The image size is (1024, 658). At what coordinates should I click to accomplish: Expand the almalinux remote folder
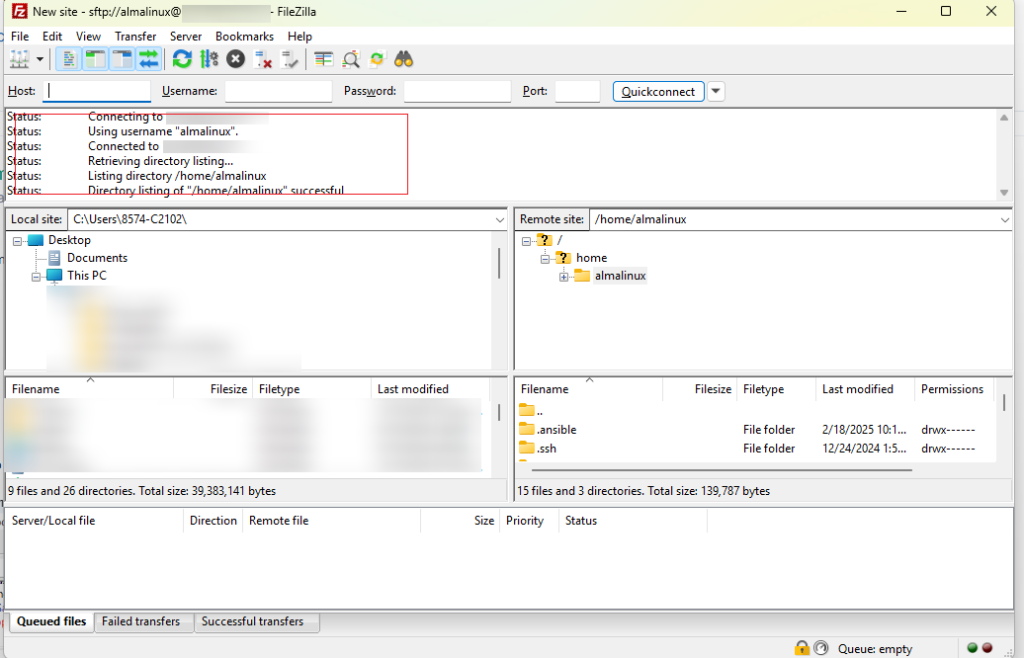(564, 276)
